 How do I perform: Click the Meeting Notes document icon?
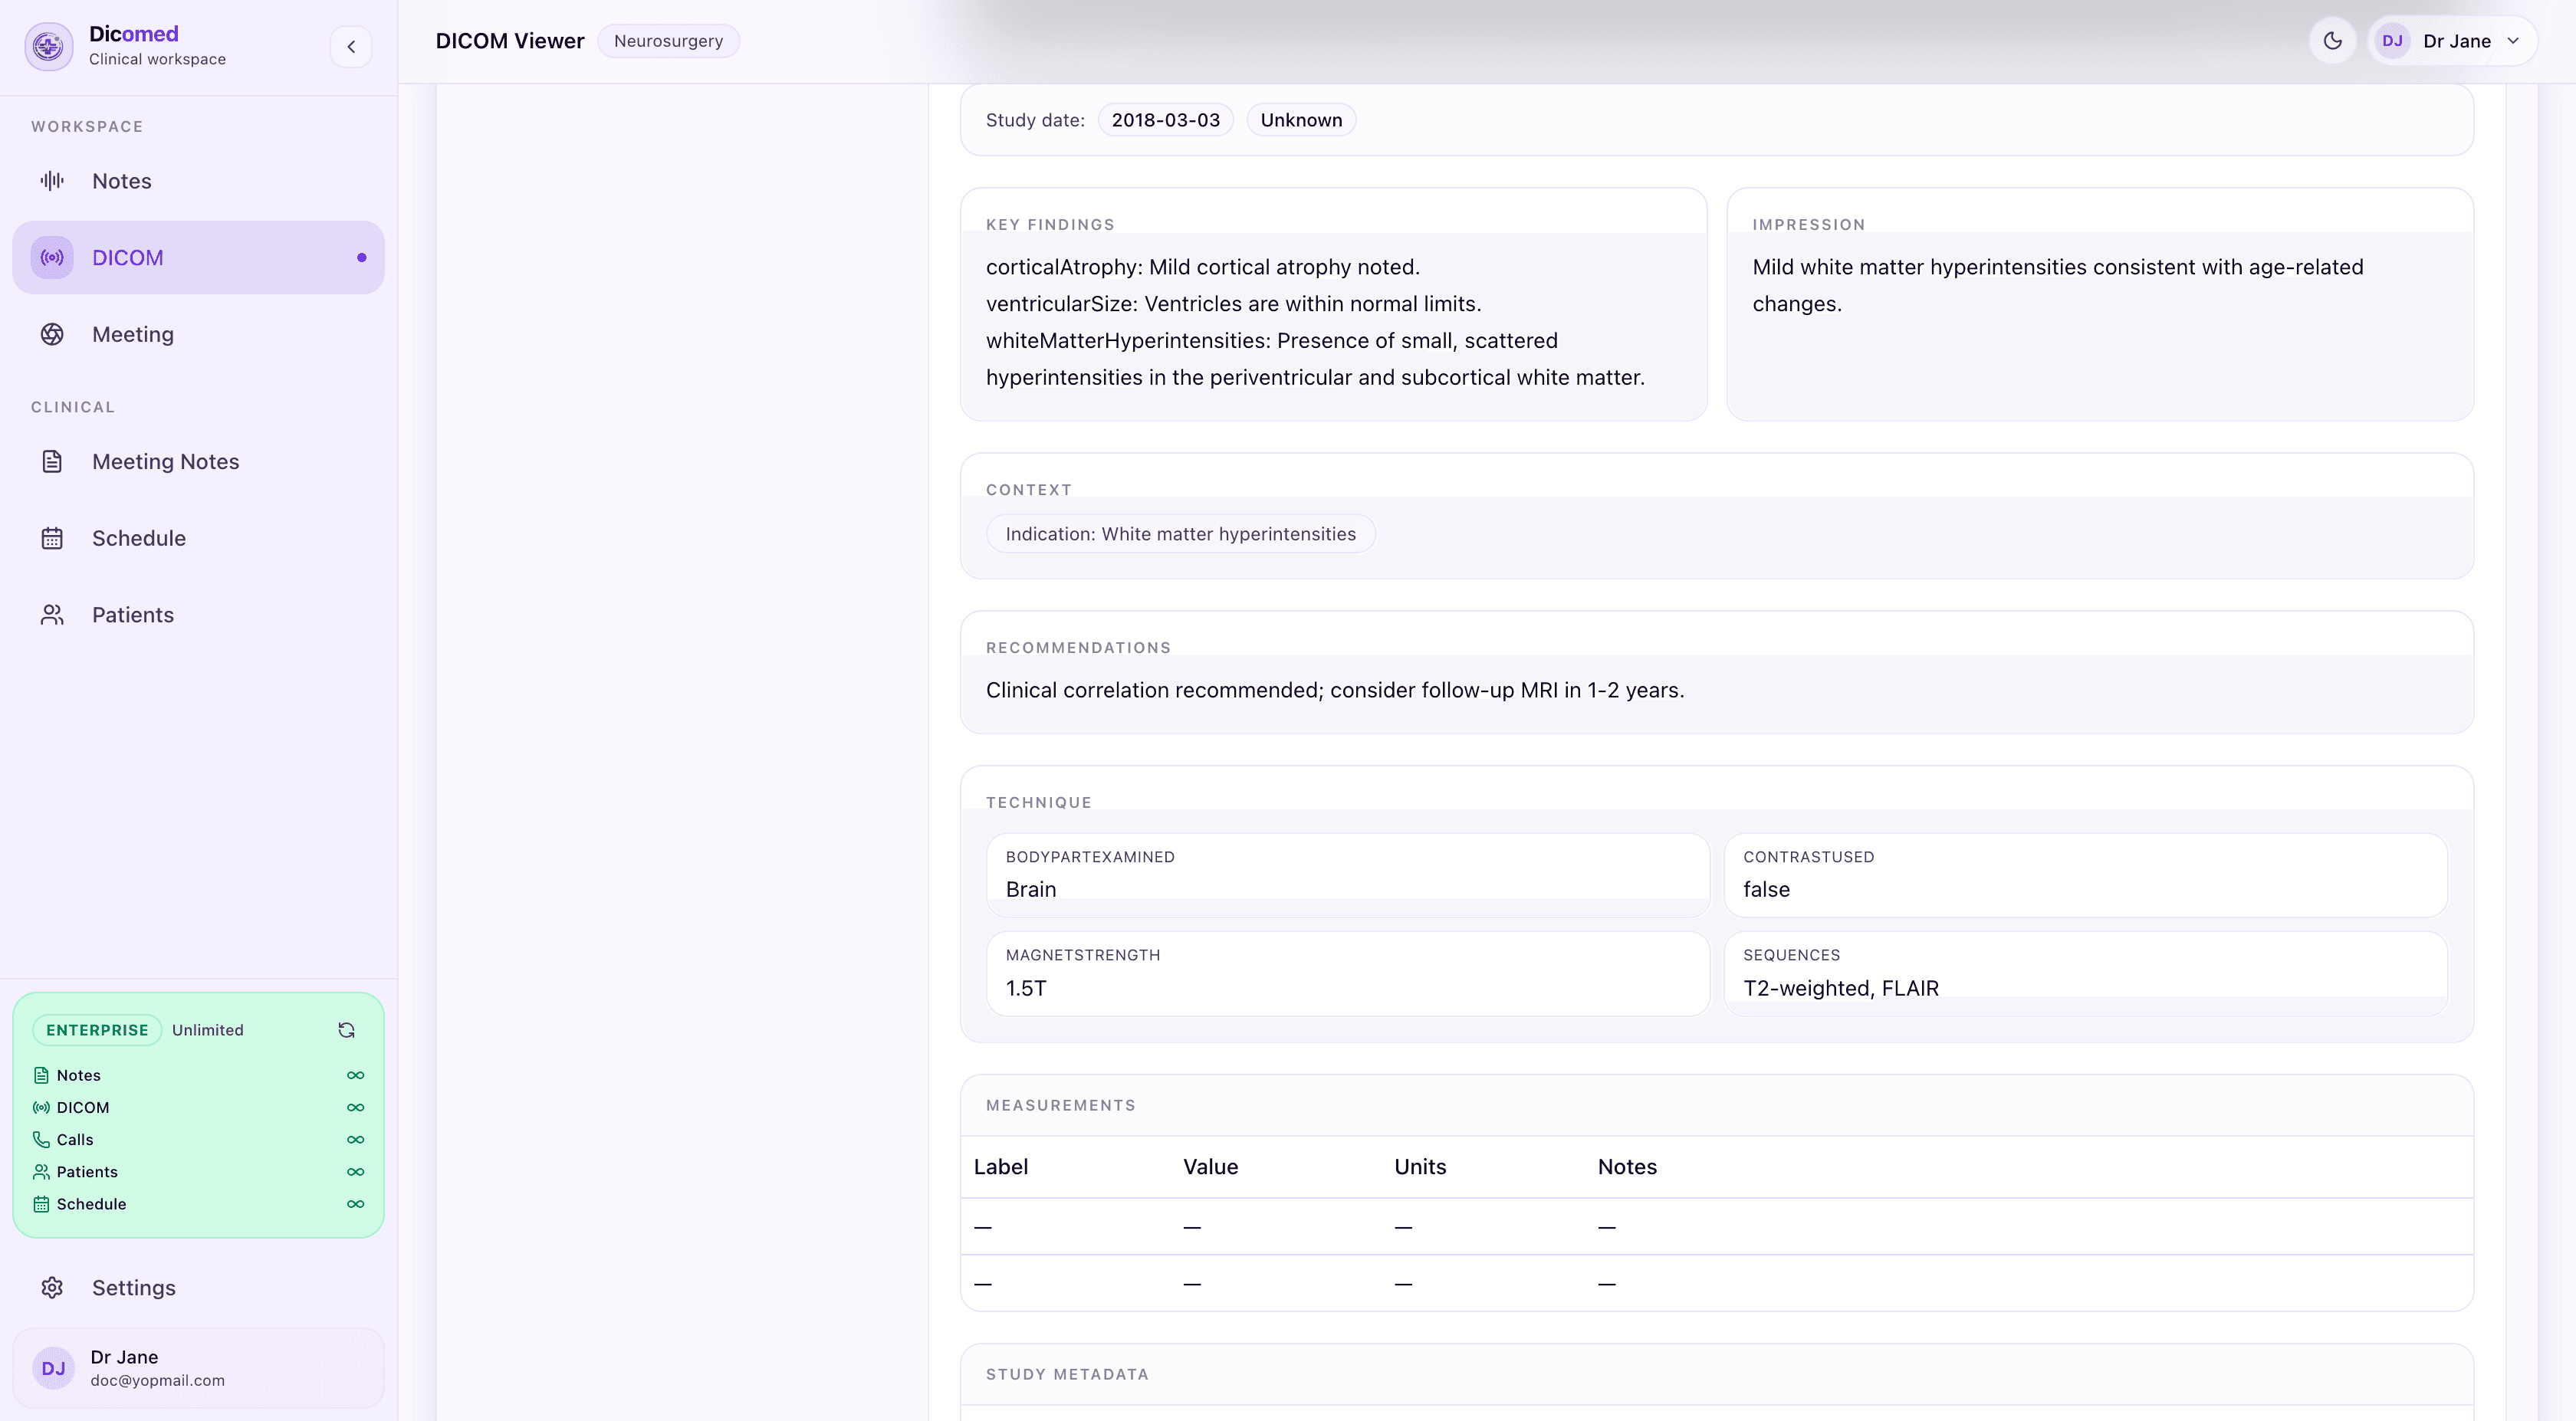pyautogui.click(x=52, y=461)
